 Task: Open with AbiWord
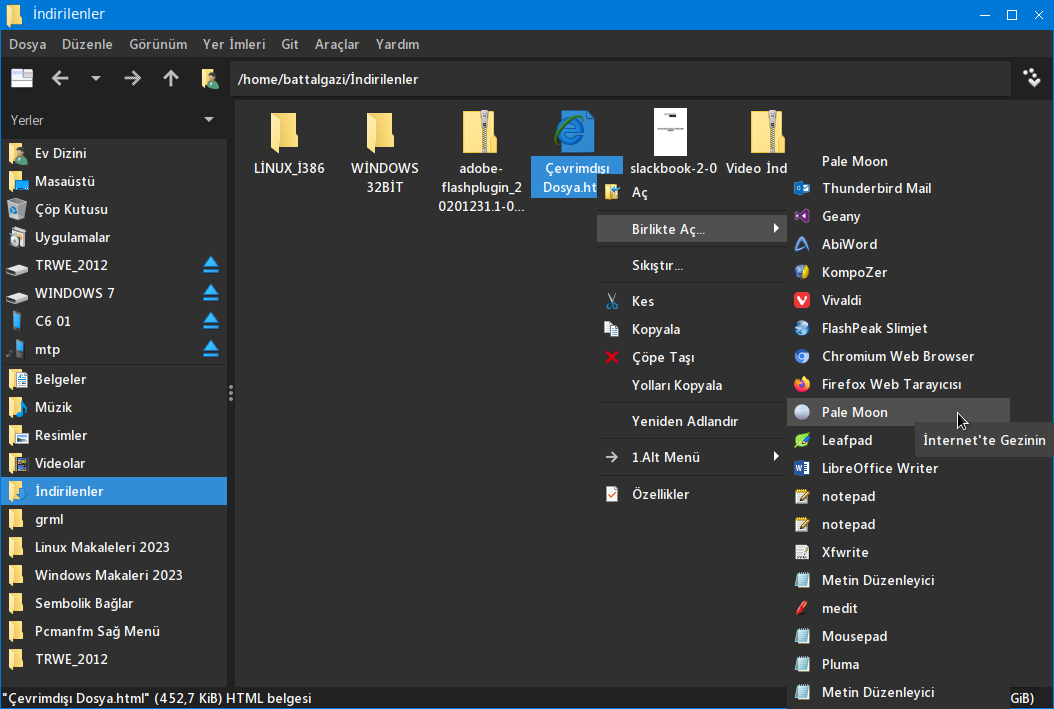[898, 244]
